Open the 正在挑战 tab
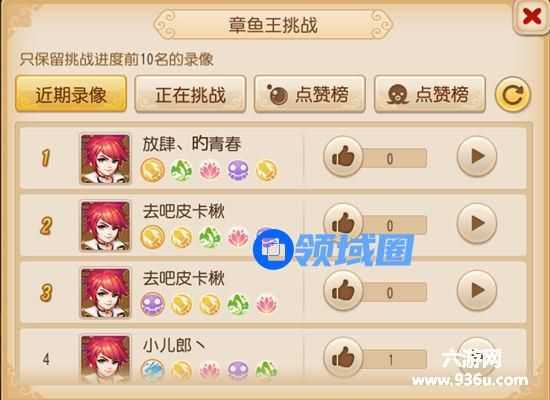The width and height of the screenshot is (550, 400). pyautogui.click(x=190, y=94)
